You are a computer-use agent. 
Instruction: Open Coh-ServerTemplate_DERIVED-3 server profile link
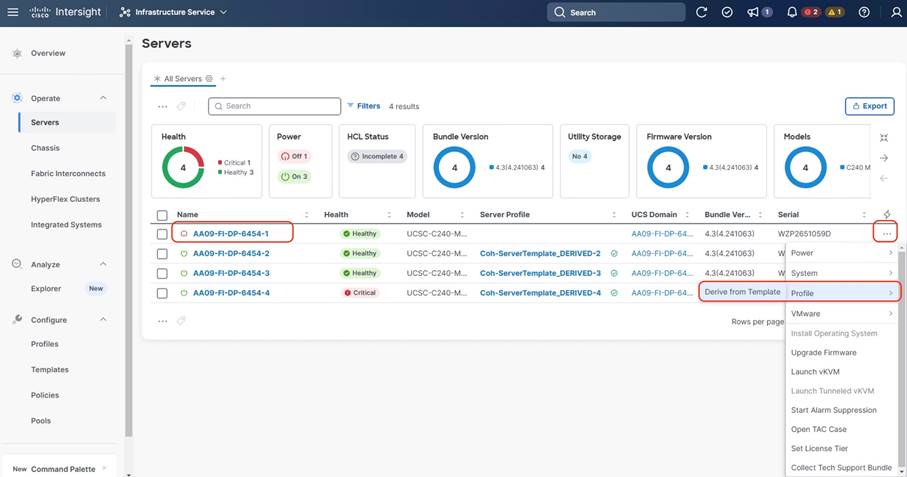[x=540, y=273]
